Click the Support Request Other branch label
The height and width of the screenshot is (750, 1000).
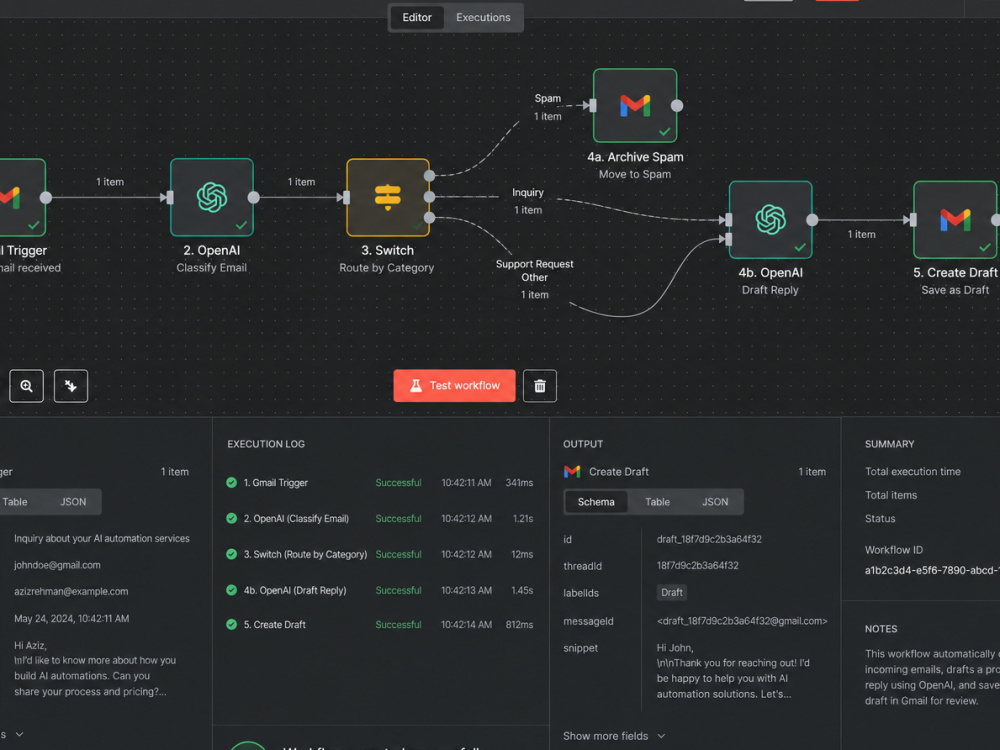[x=534, y=270]
